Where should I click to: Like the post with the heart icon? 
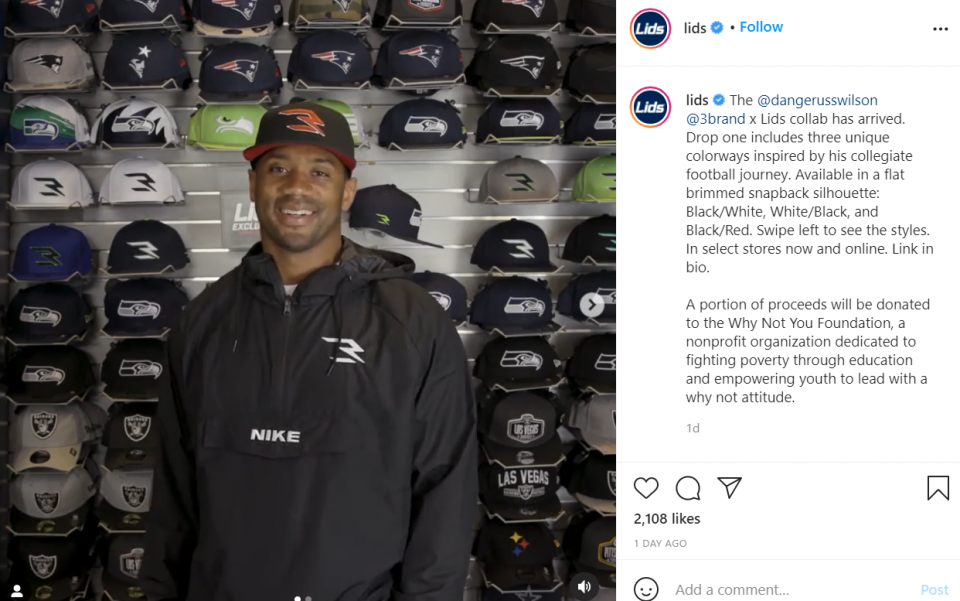[x=646, y=488]
